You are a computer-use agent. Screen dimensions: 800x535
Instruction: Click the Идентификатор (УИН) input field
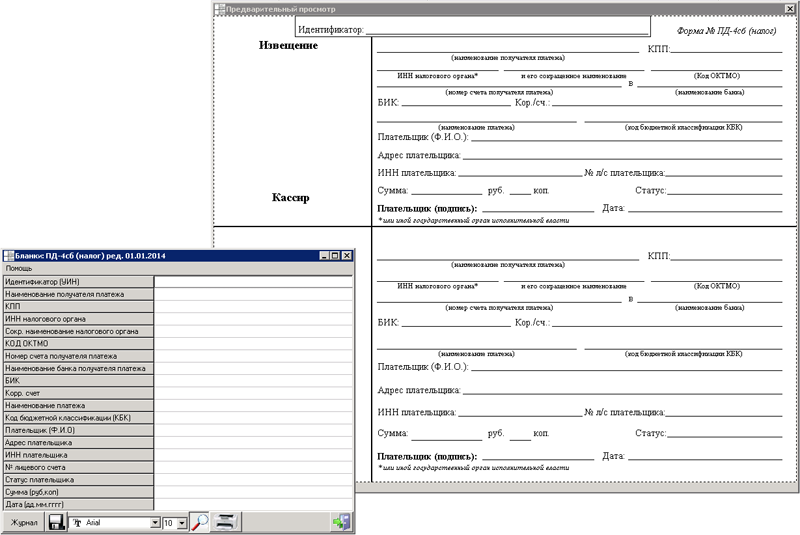click(x=253, y=282)
